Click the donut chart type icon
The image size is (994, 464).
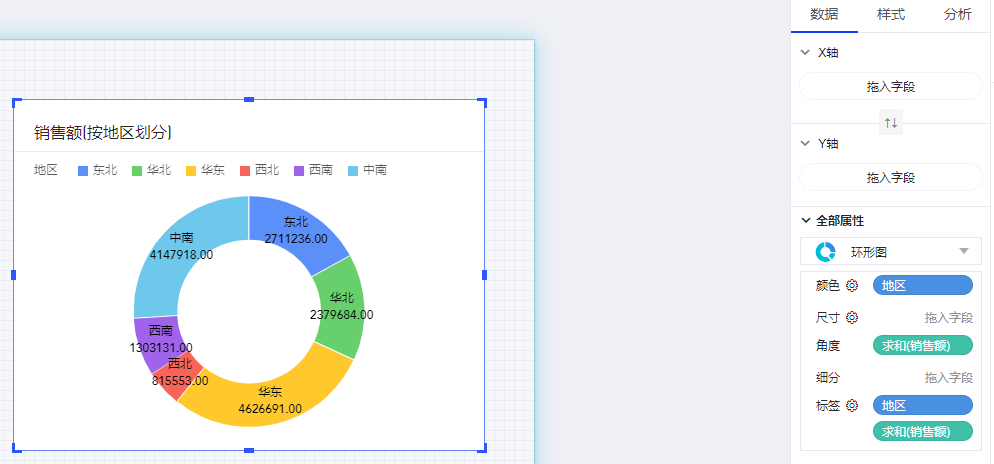tap(826, 251)
